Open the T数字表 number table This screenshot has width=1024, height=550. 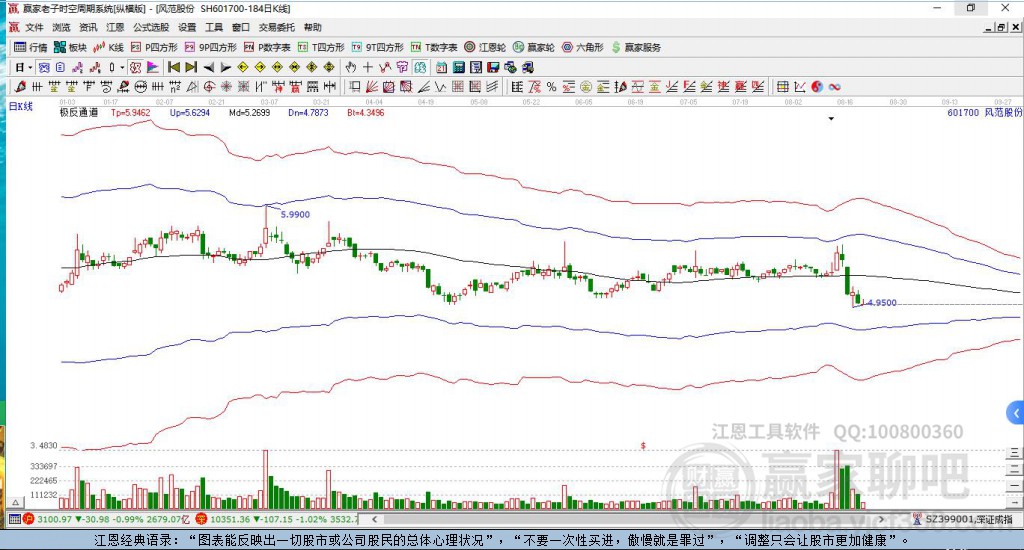click(434, 47)
